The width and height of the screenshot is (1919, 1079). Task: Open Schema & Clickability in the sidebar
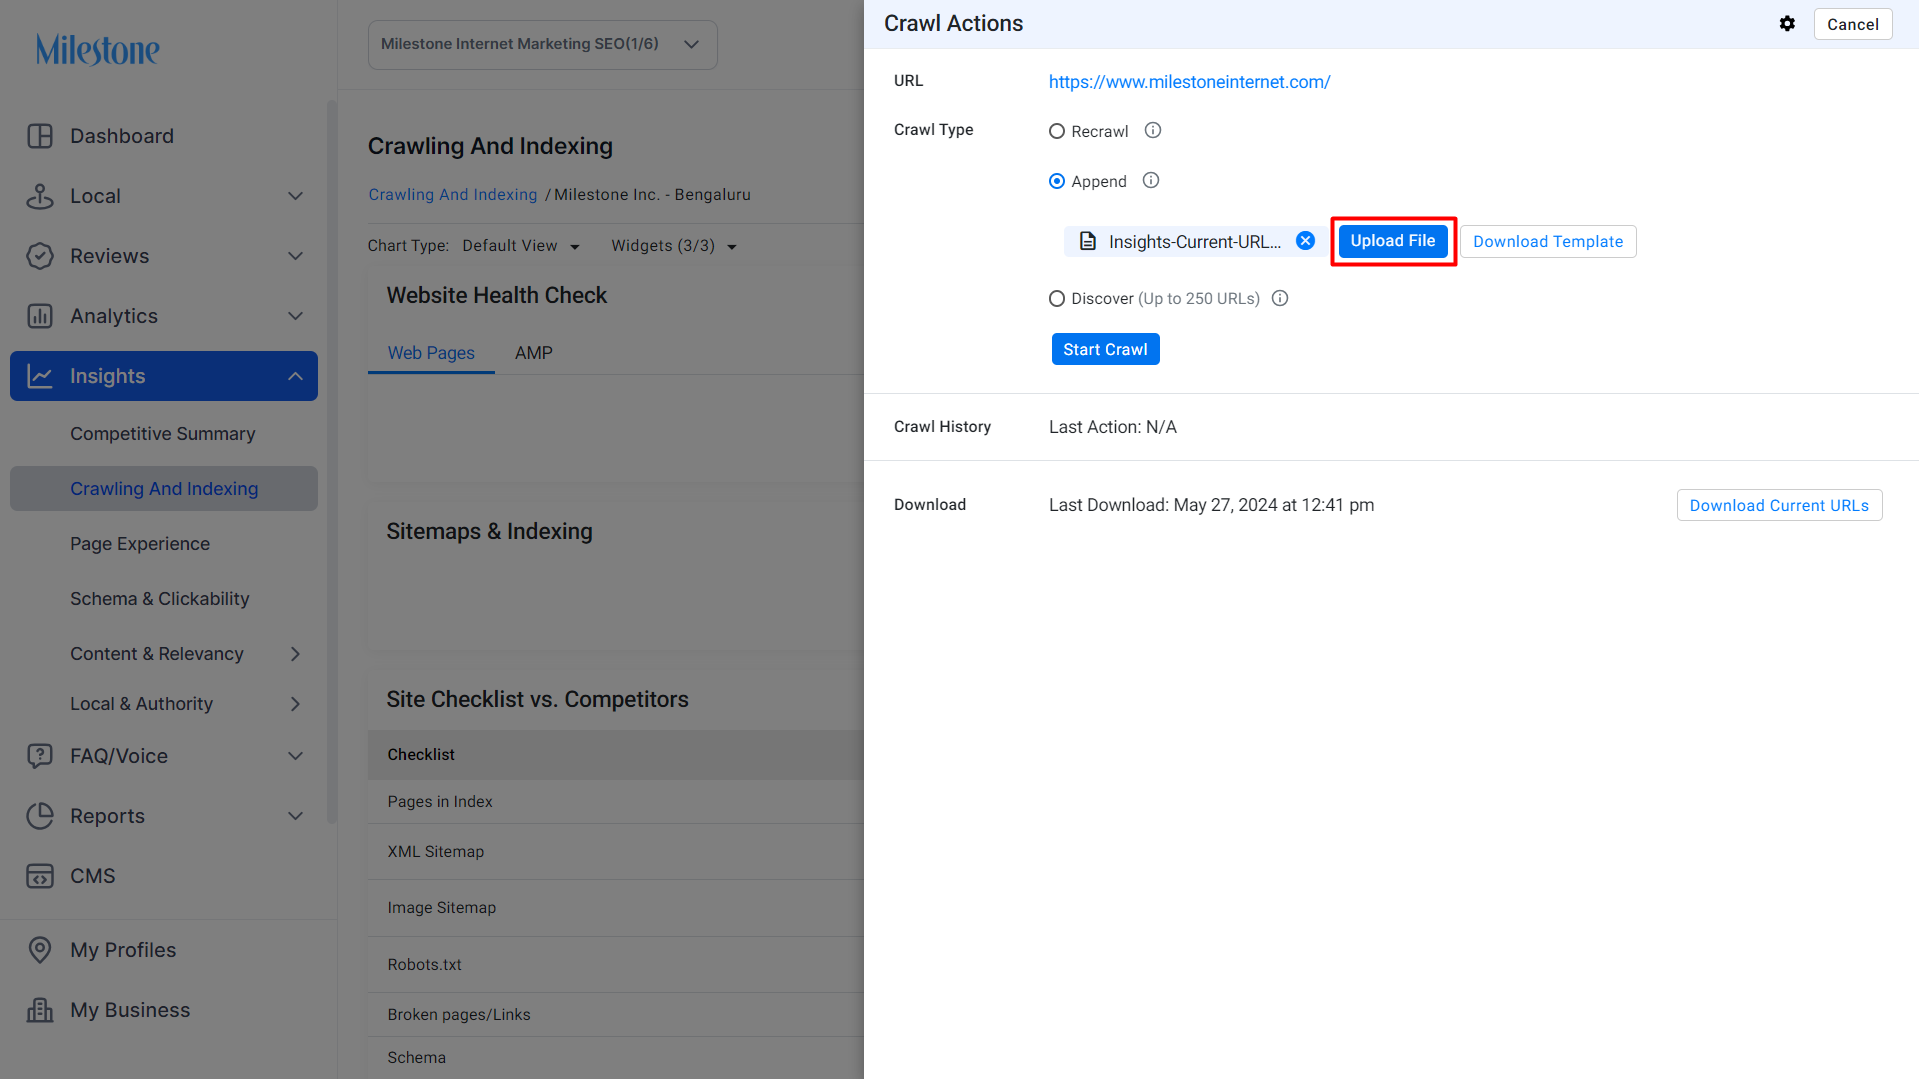[x=160, y=599]
